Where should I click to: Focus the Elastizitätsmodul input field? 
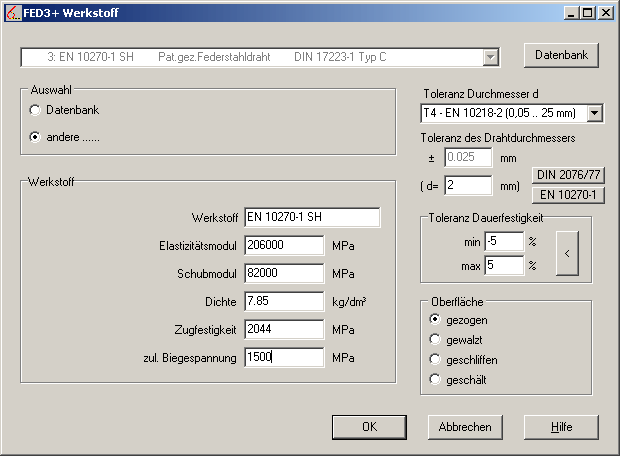pos(284,246)
